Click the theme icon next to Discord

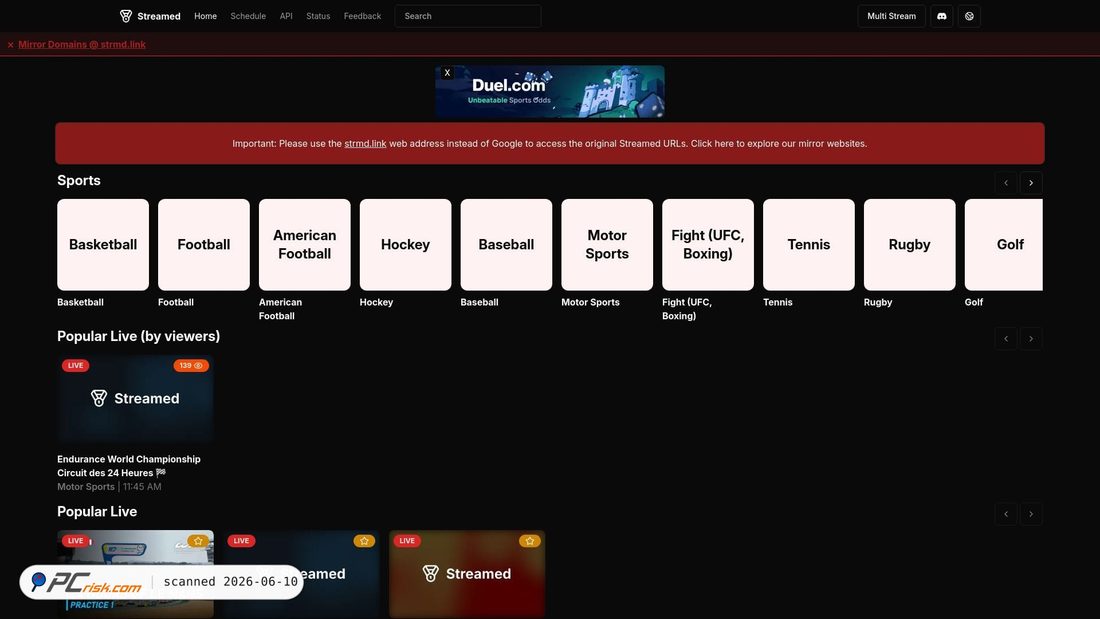(969, 16)
